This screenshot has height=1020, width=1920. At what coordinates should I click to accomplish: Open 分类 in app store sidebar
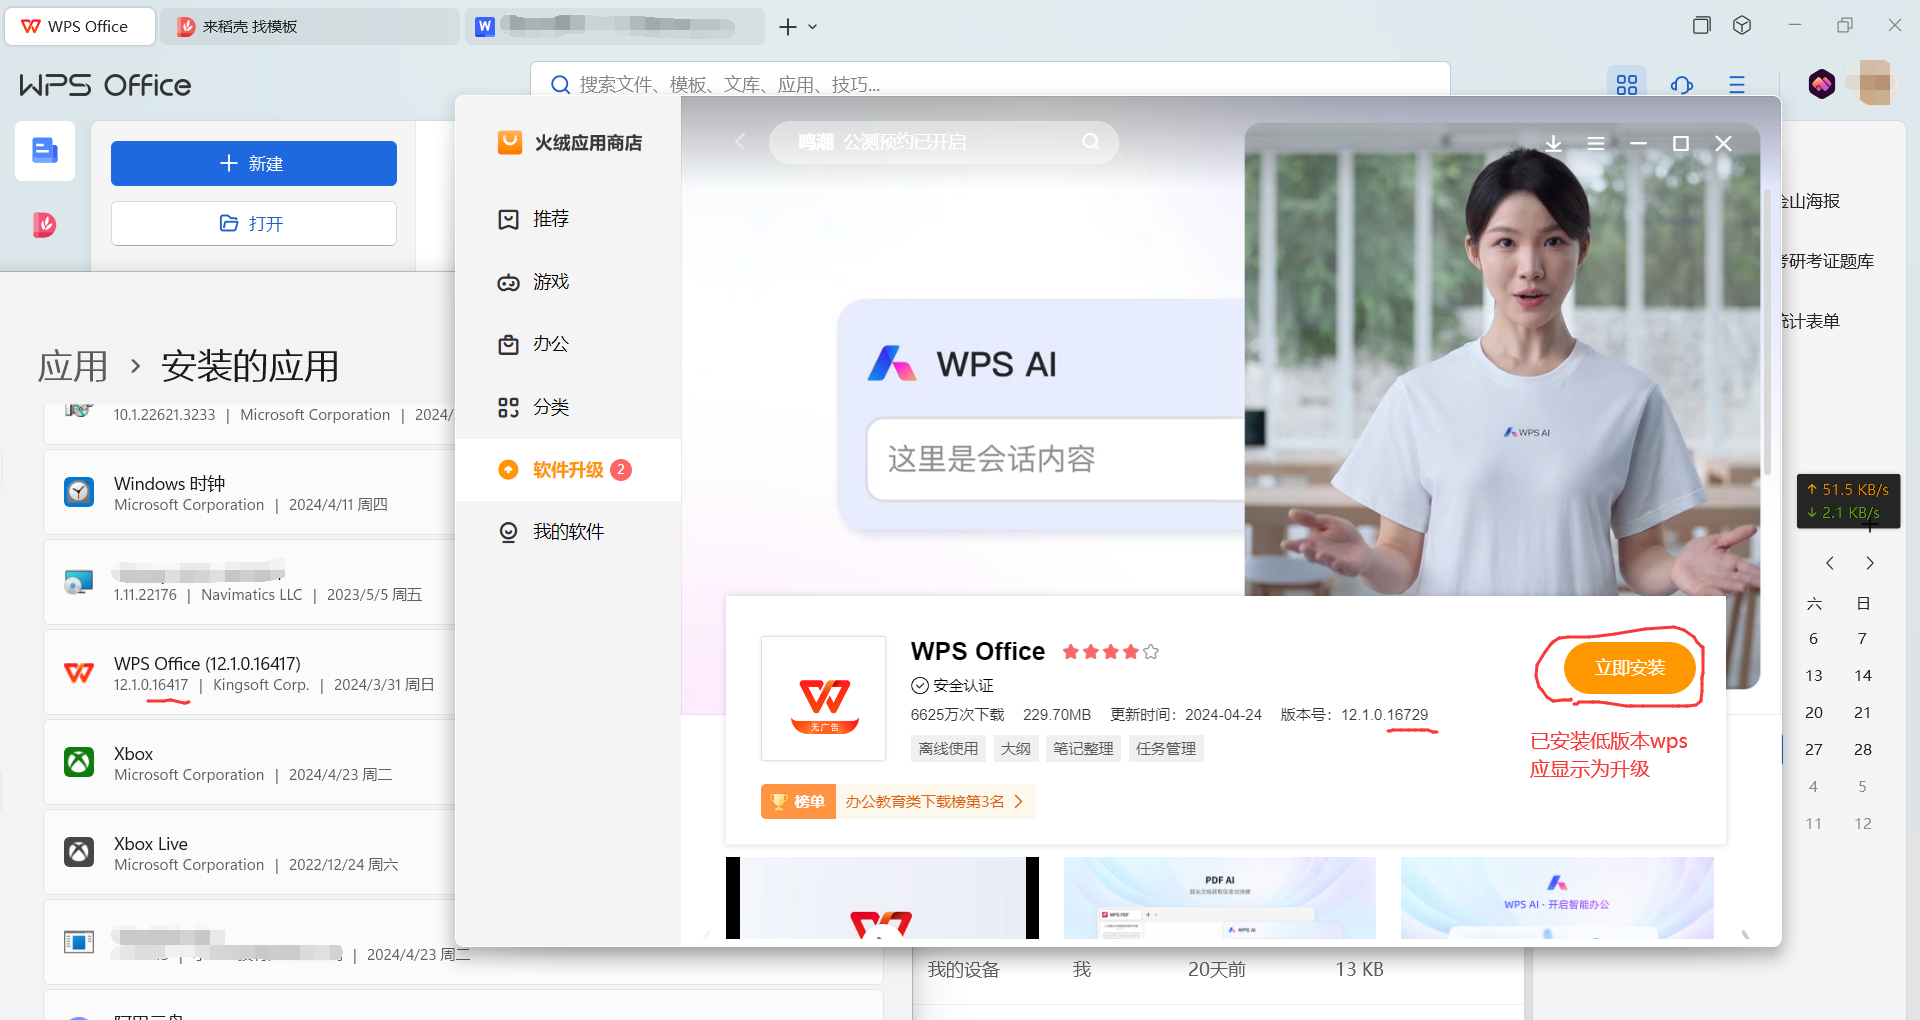pyautogui.click(x=568, y=407)
